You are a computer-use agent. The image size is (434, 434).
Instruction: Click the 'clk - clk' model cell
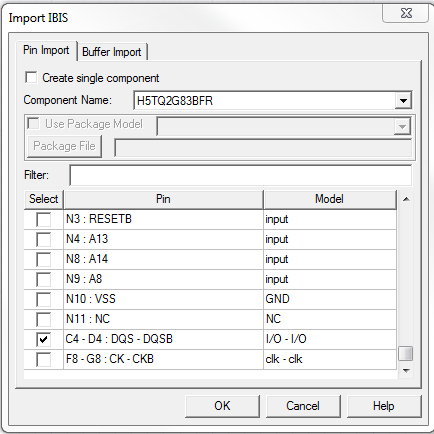point(330,359)
